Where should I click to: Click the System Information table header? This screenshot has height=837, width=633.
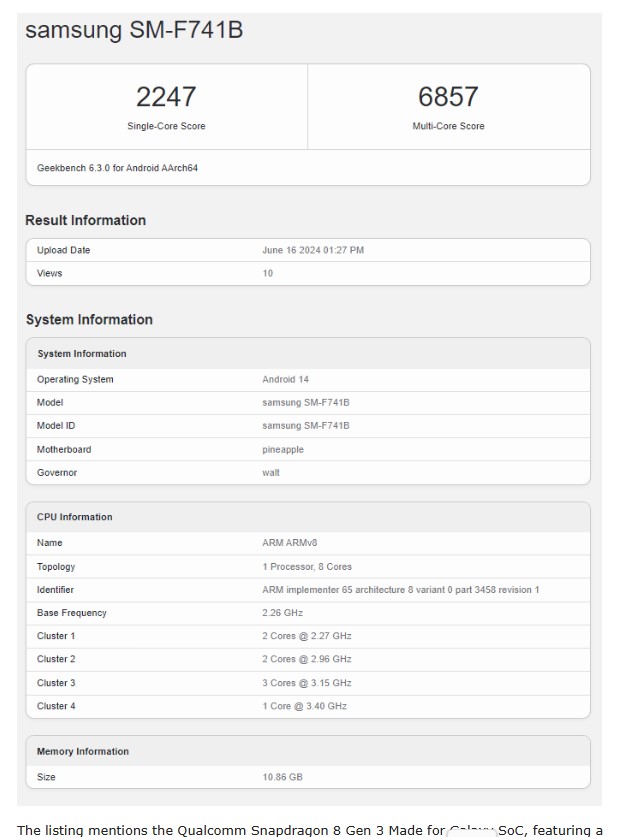click(x=82, y=353)
